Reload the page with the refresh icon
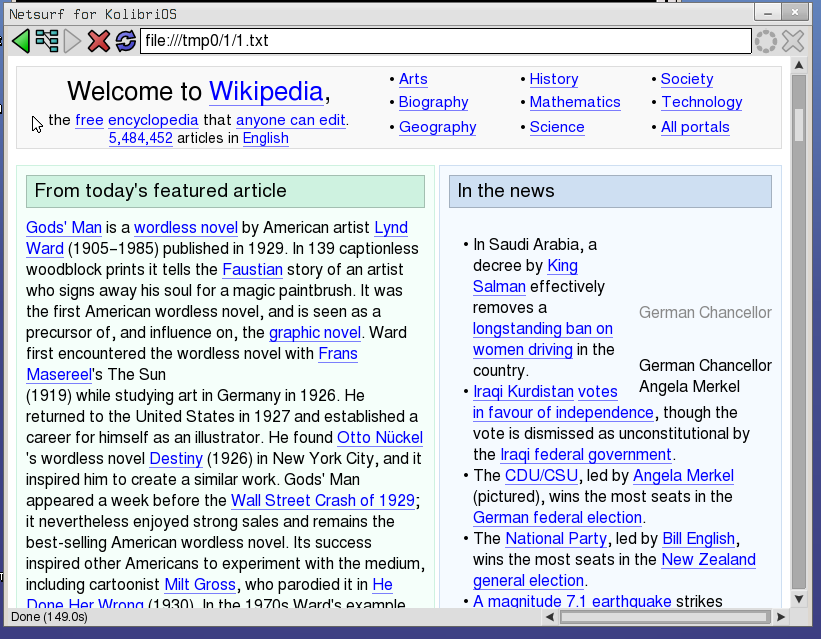Image resolution: width=821 pixels, height=639 pixels. [x=125, y=41]
